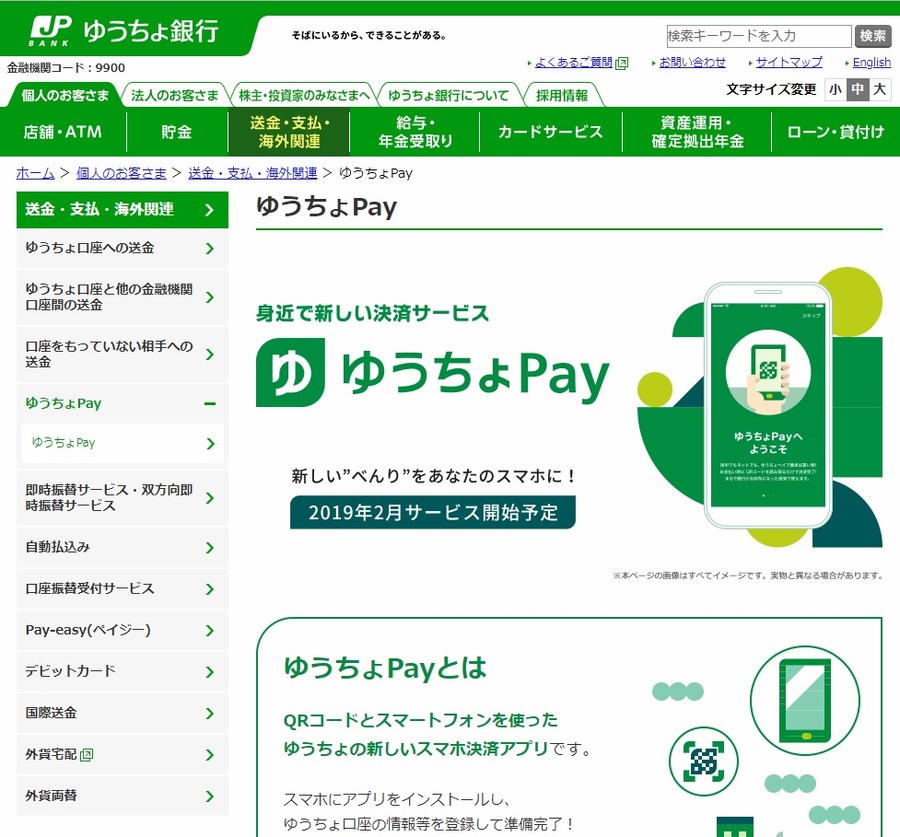
Task: Open the ゆうちょ銀行について tab
Action: point(449,95)
